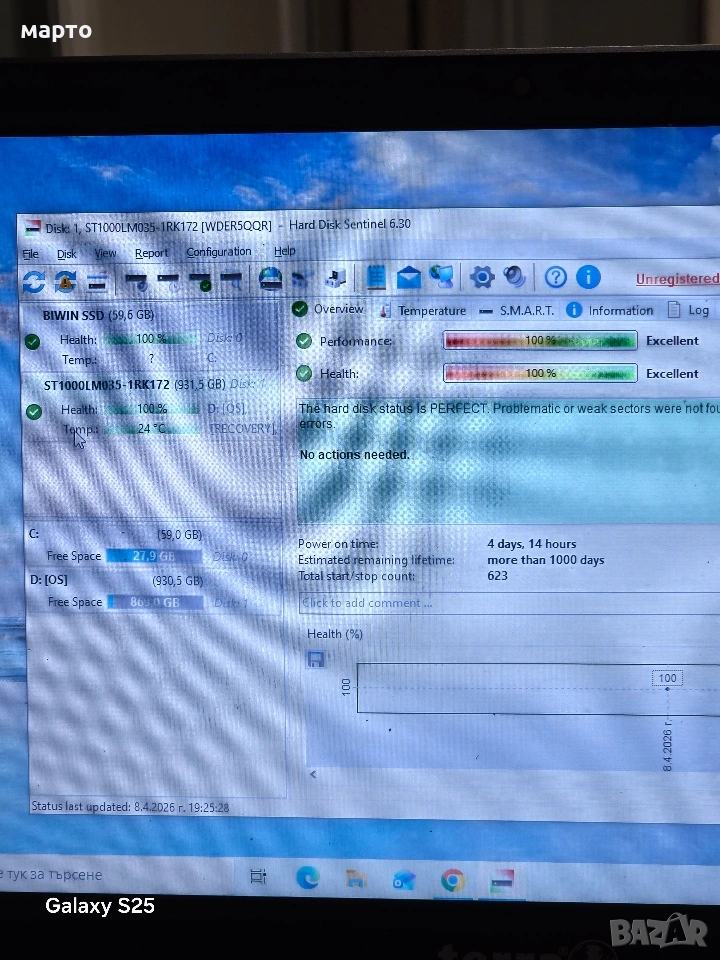Open the Help menu
The height and width of the screenshot is (960, 720).
[x=285, y=250]
